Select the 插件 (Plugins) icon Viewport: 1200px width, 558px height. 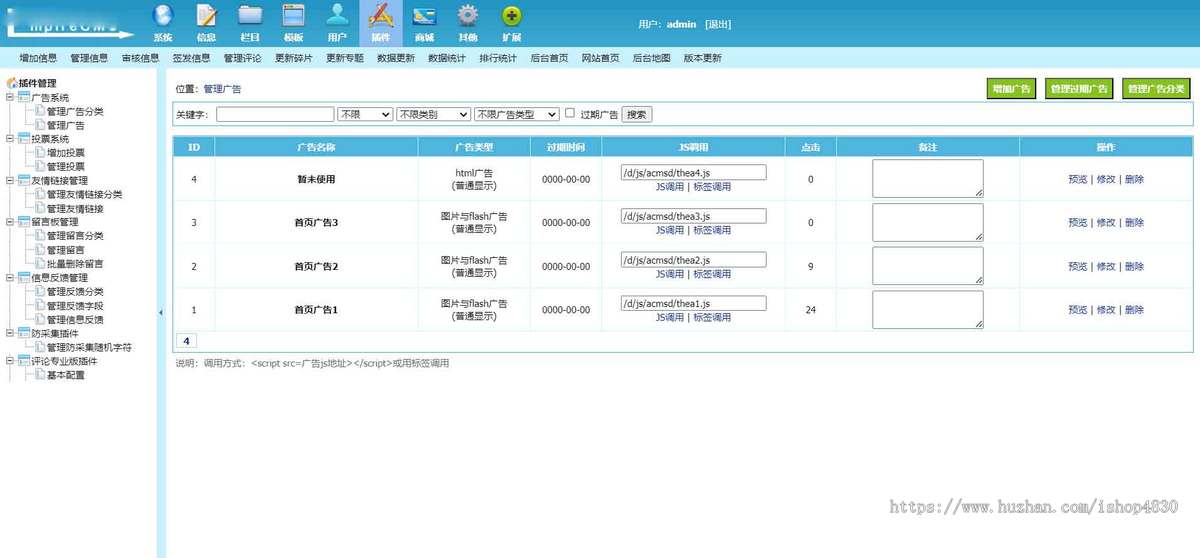tap(380, 15)
